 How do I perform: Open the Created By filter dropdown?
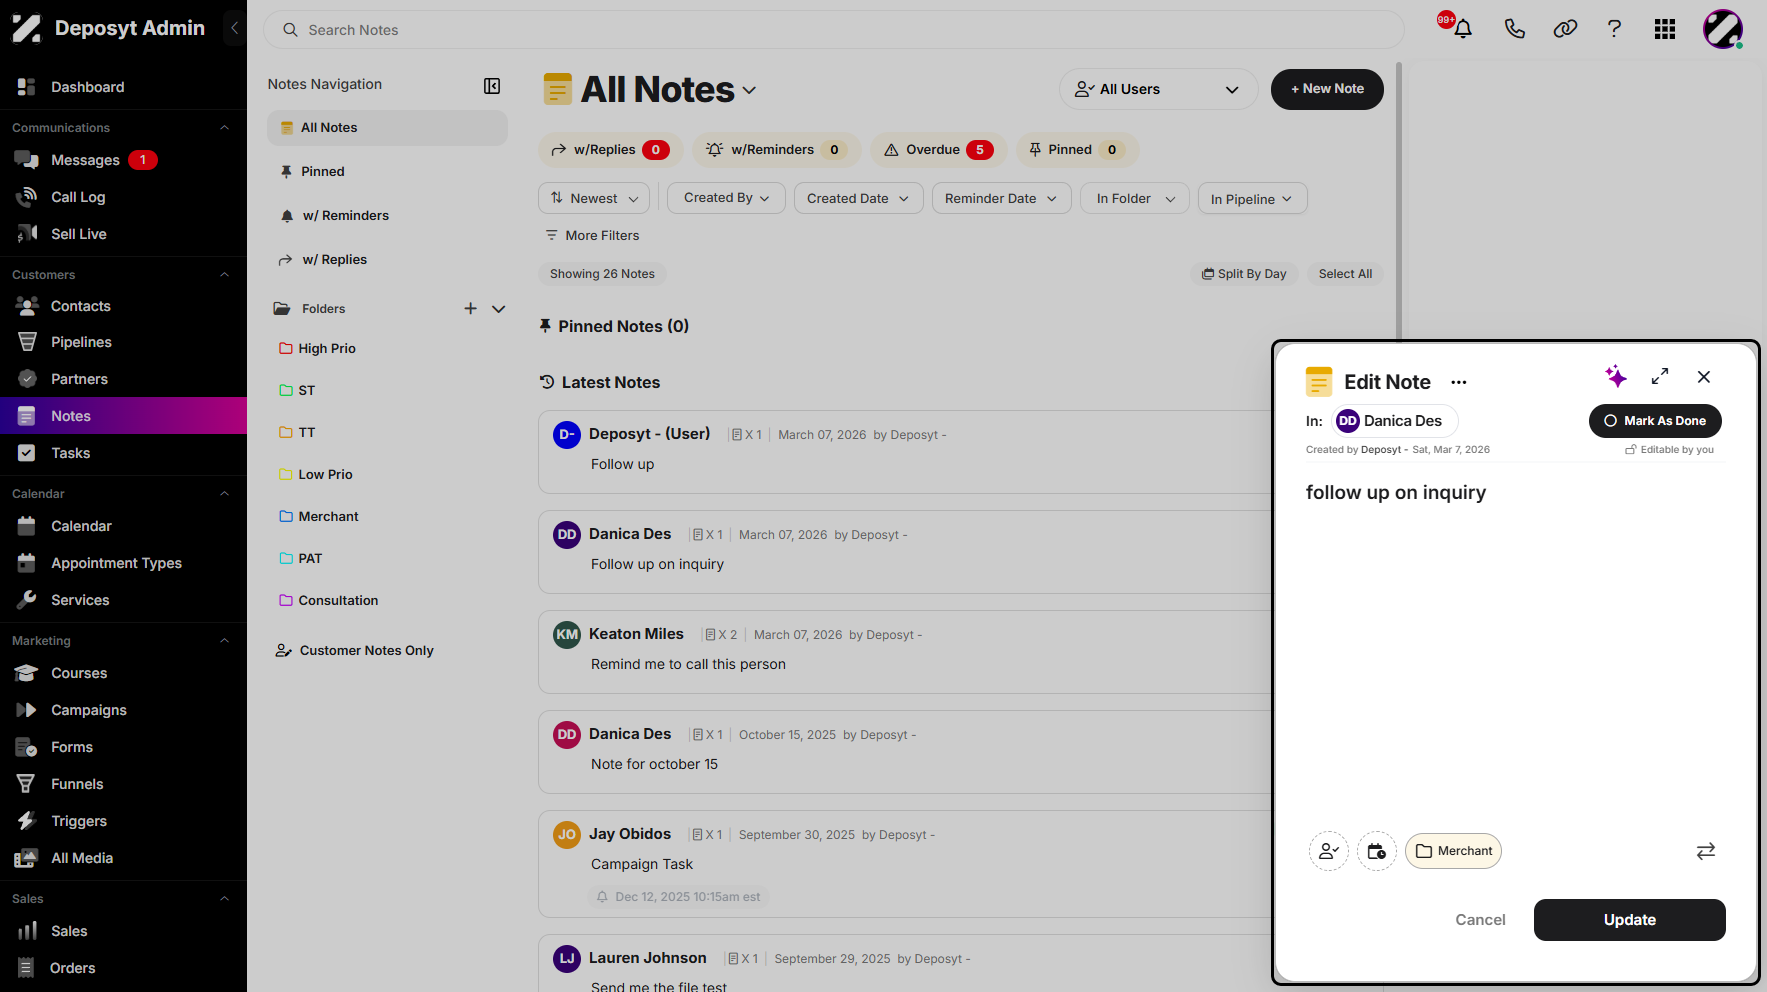(727, 198)
